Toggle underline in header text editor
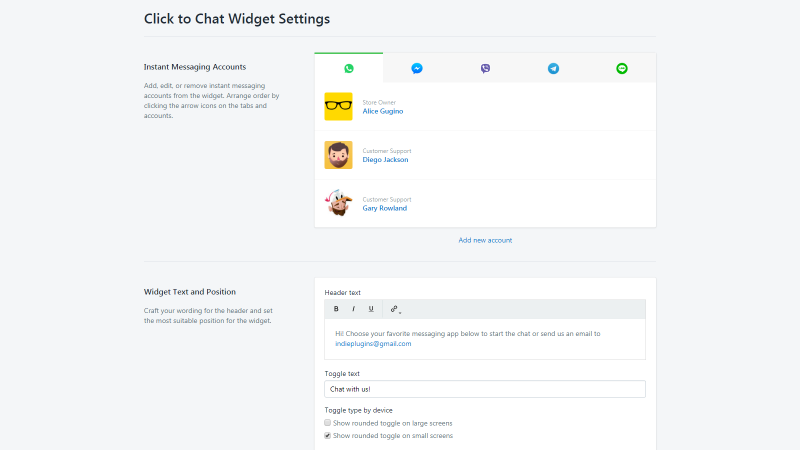This screenshot has height=450, width=800. (371, 309)
